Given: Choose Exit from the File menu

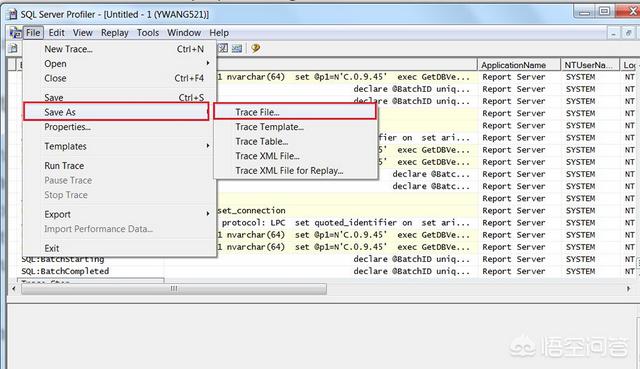Looking at the screenshot, I should tap(120, 248).
